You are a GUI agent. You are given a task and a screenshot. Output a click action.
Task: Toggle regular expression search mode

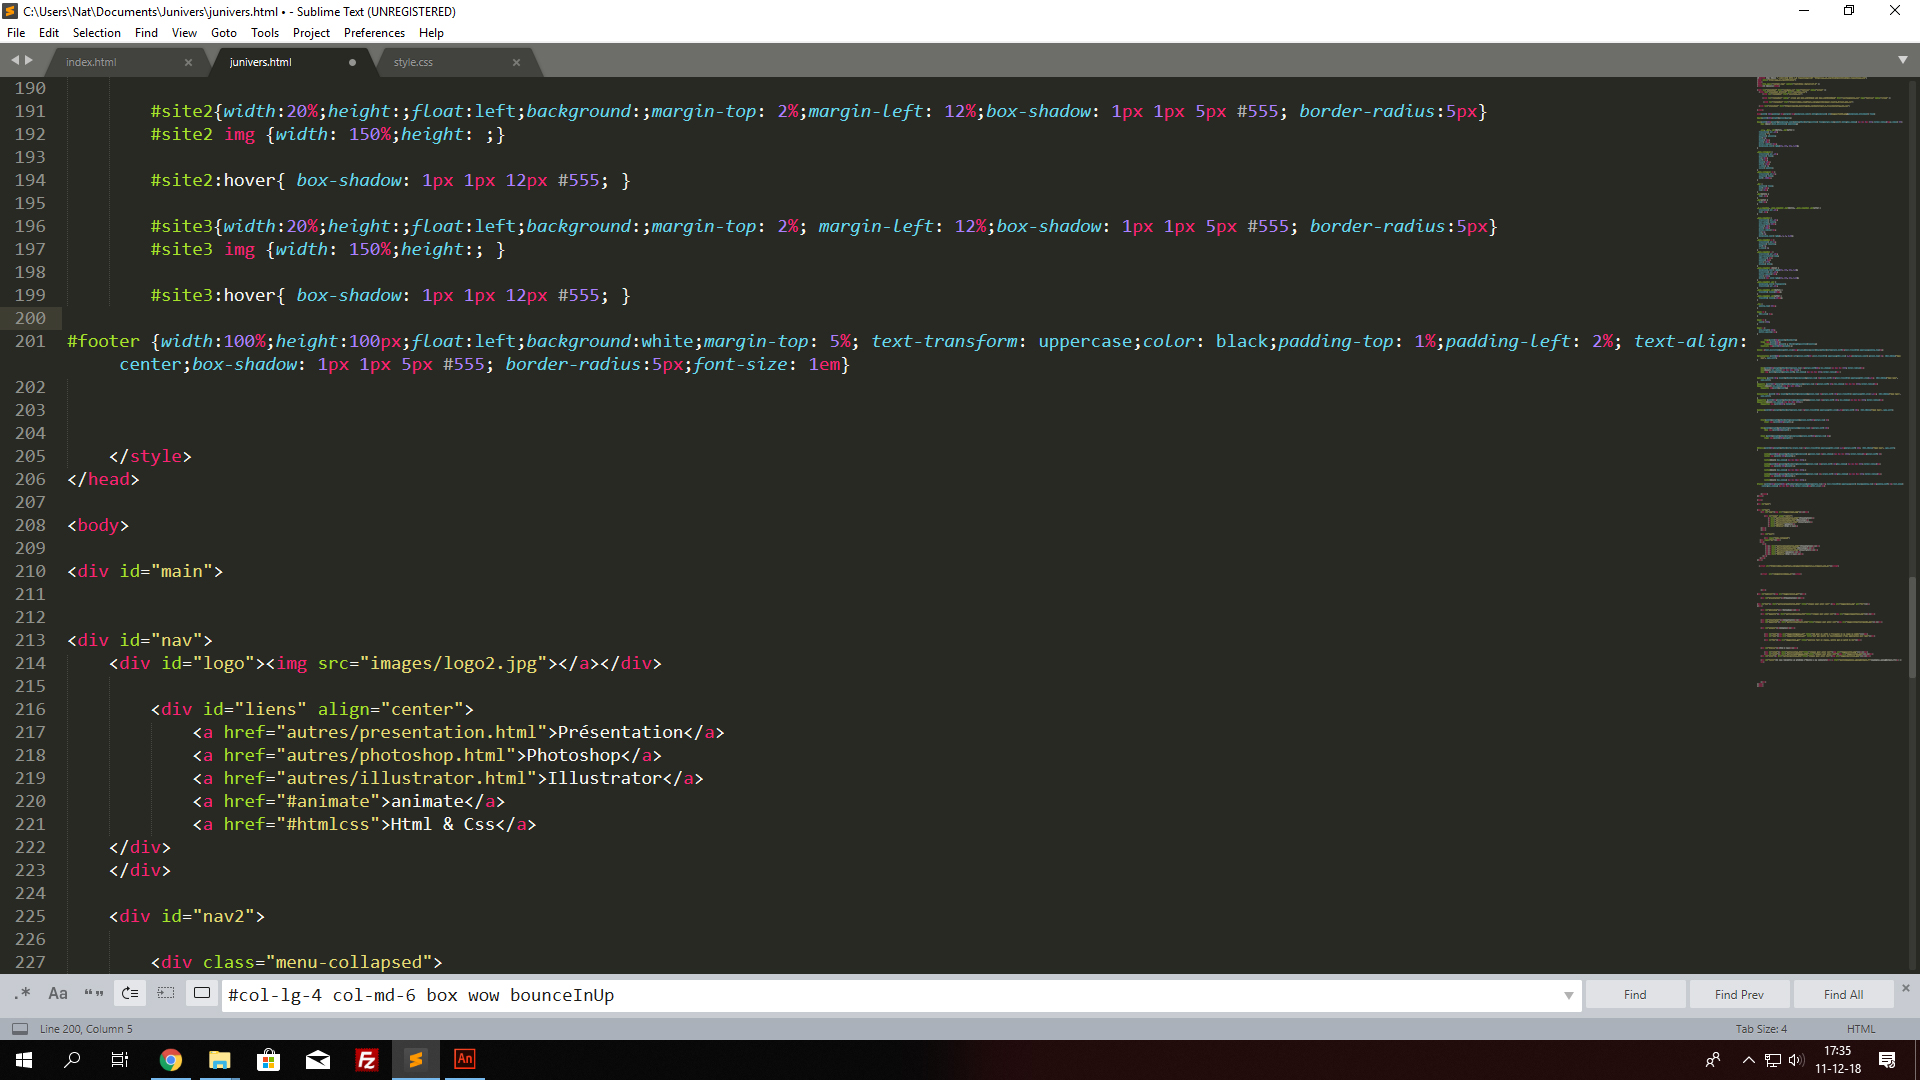click(23, 993)
